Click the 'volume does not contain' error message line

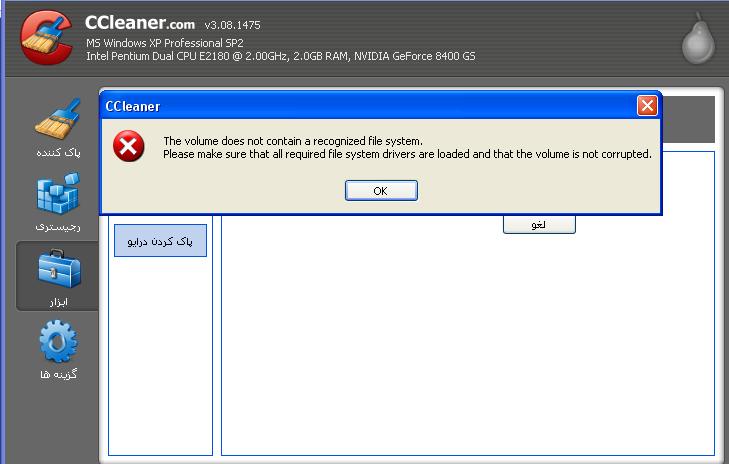point(293,141)
